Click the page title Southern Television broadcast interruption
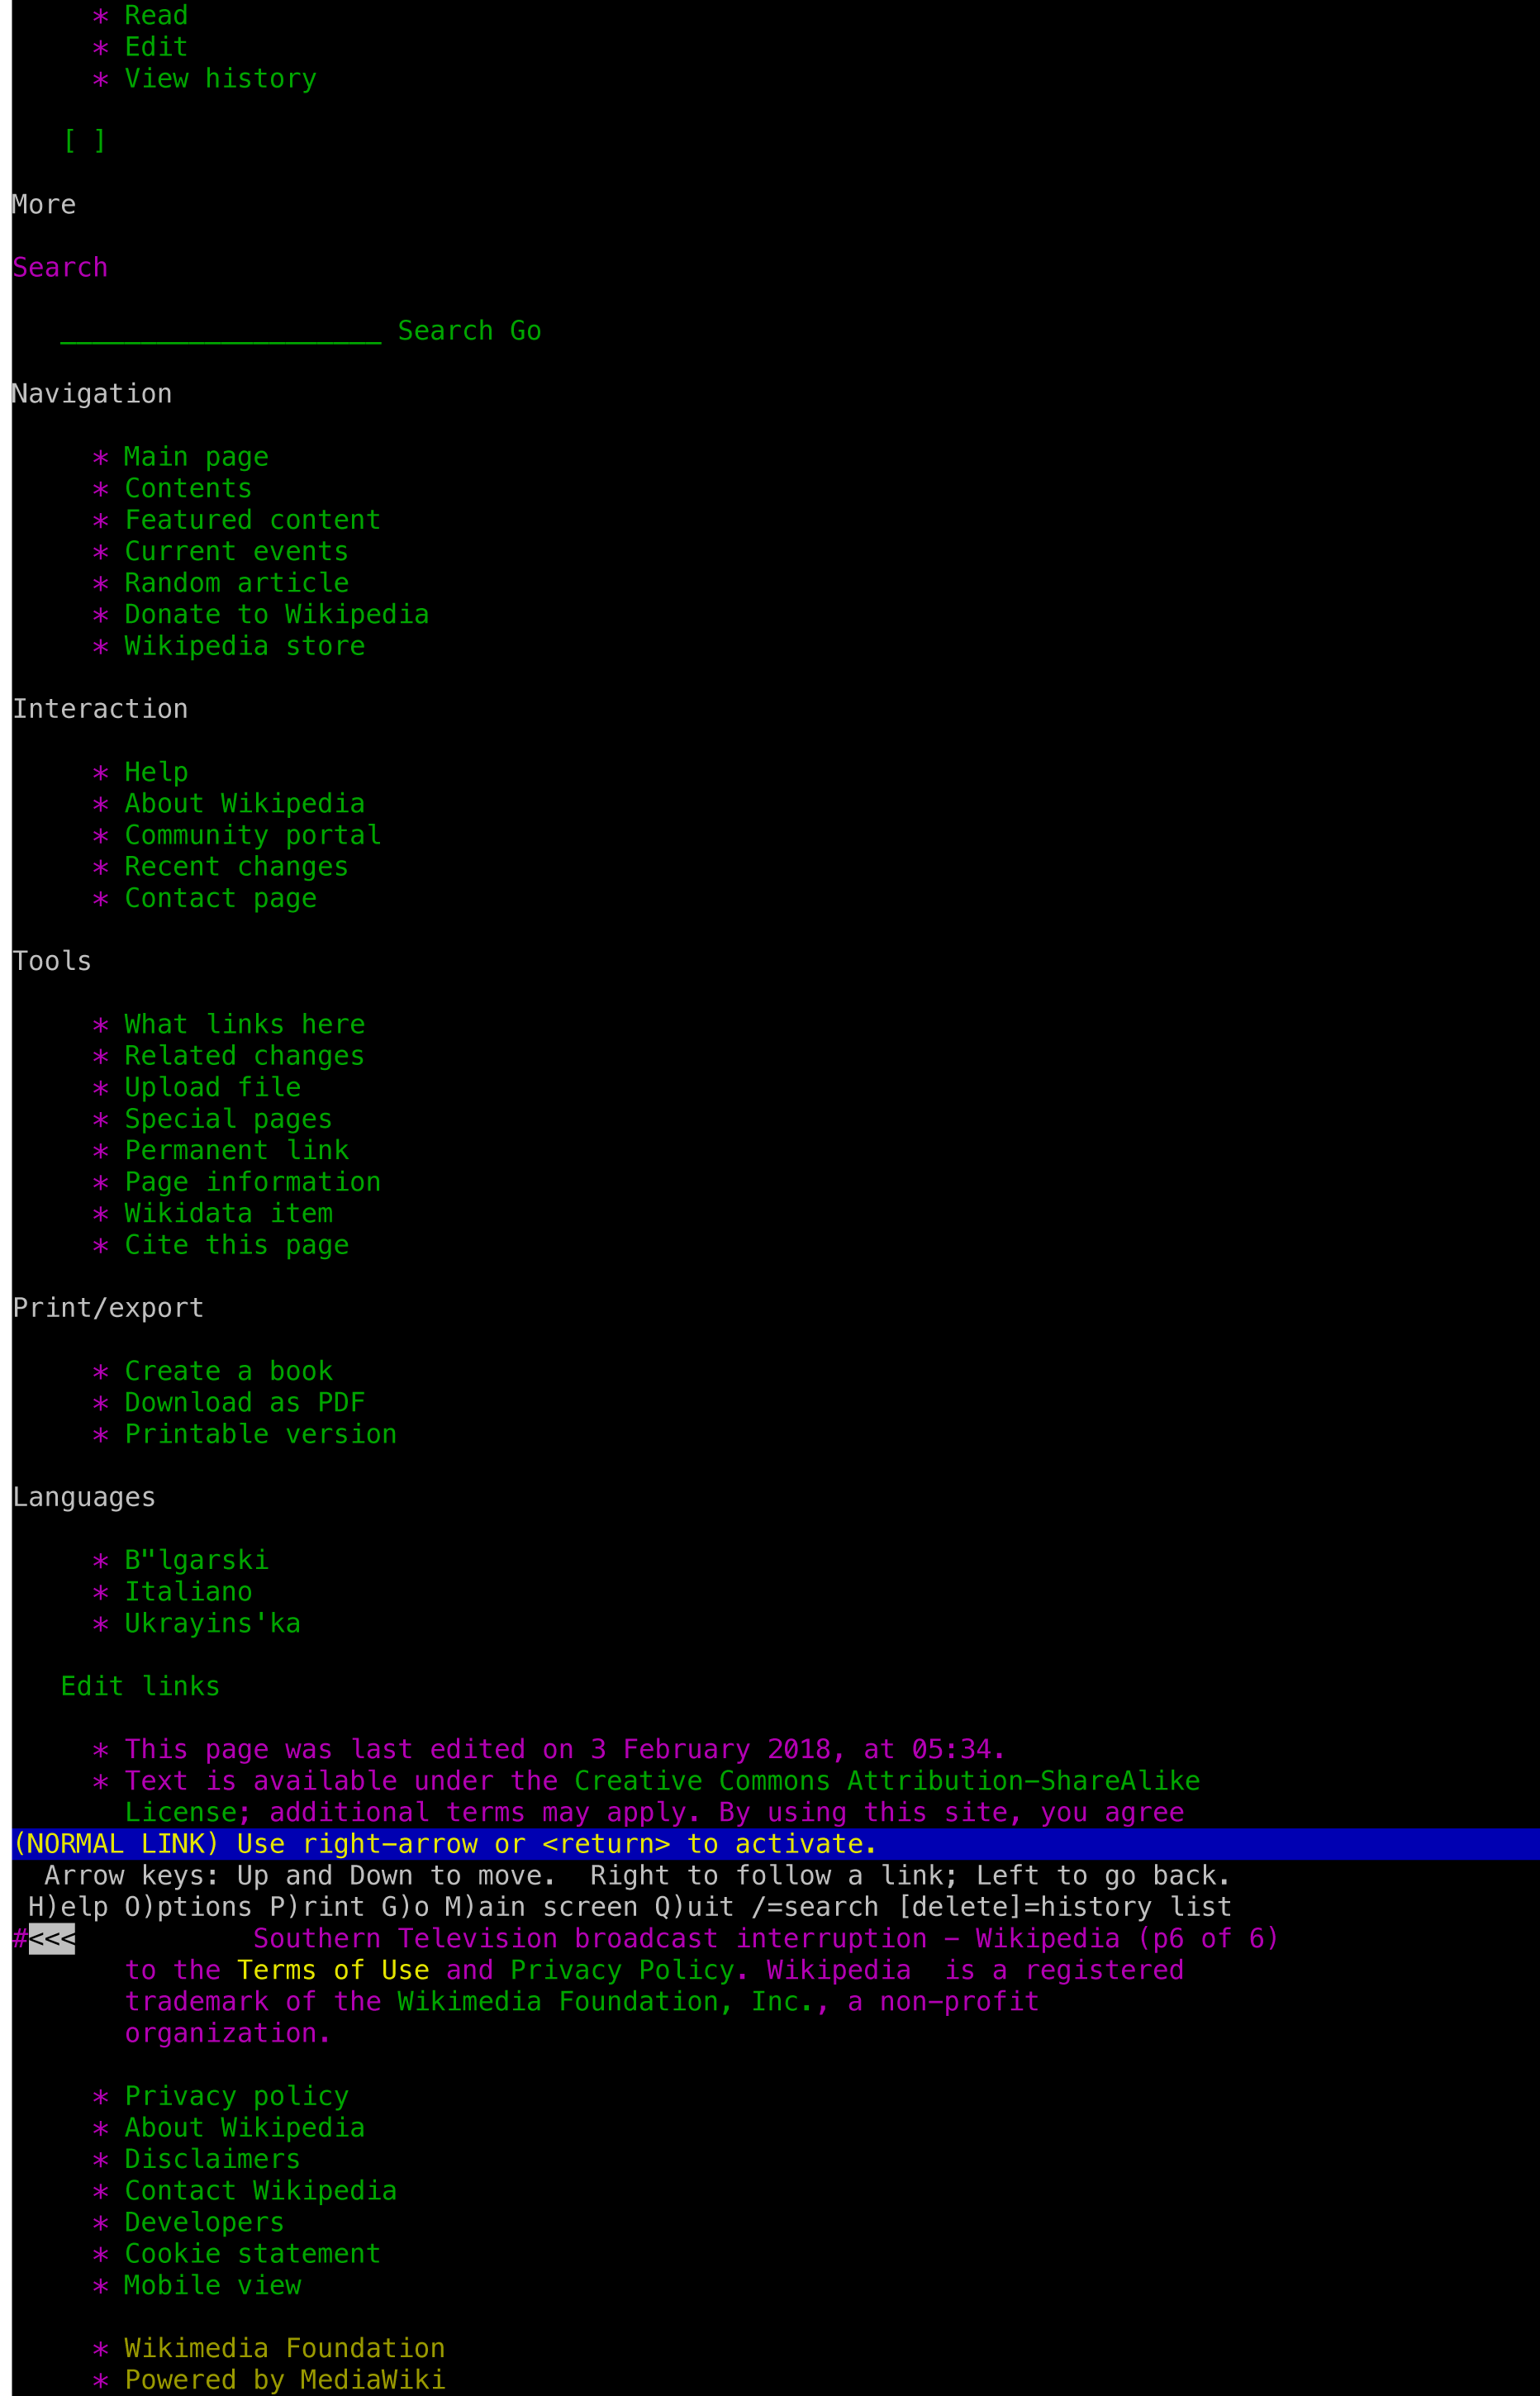Image resolution: width=1540 pixels, height=2396 pixels. (x=590, y=1939)
